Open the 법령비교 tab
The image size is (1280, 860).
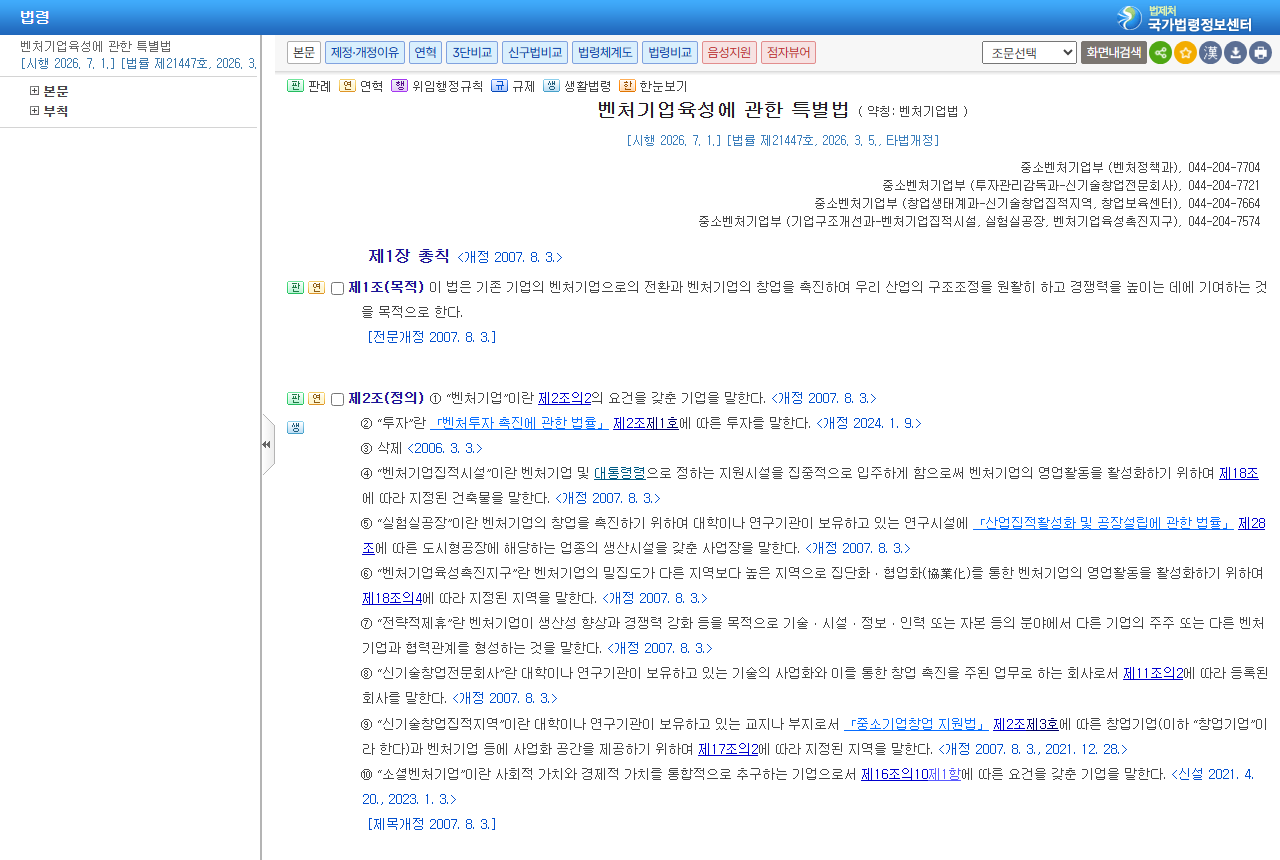click(x=669, y=52)
